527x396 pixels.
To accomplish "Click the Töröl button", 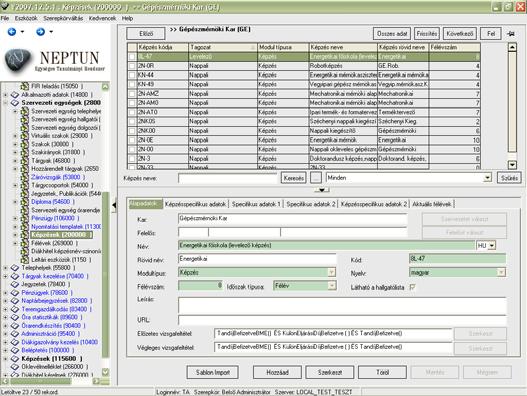I will 382,372.
